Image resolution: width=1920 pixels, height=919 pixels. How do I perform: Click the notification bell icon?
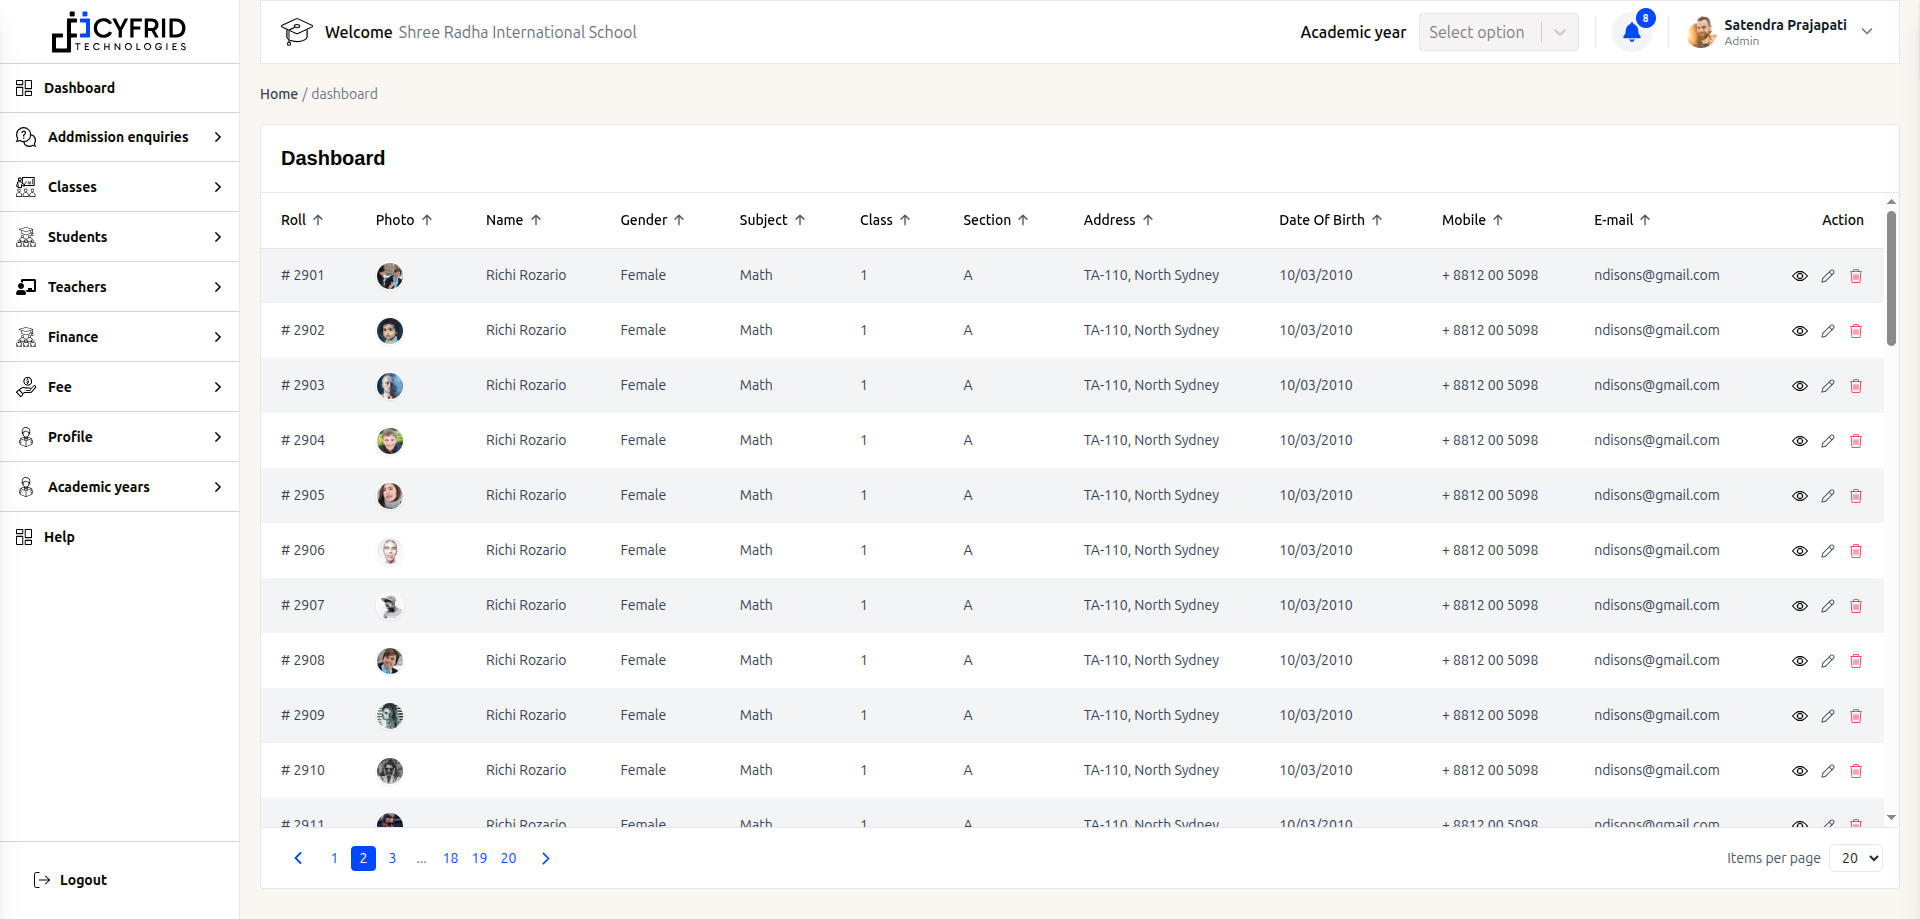[x=1631, y=32]
